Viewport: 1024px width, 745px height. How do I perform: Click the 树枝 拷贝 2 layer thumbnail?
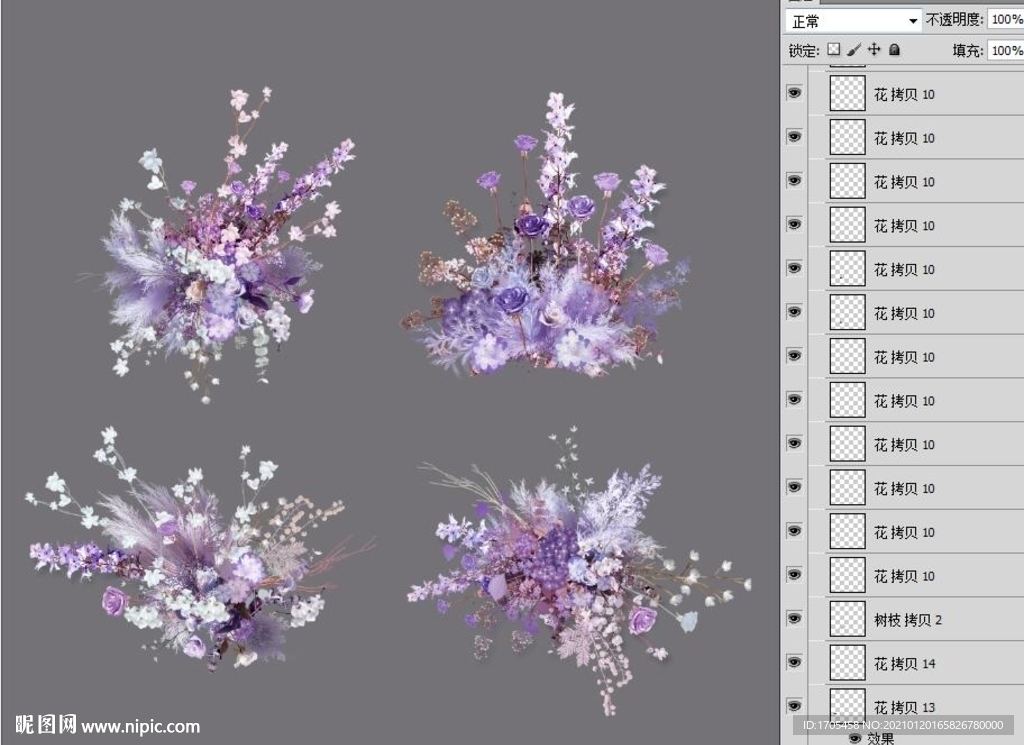[x=848, y=619]
